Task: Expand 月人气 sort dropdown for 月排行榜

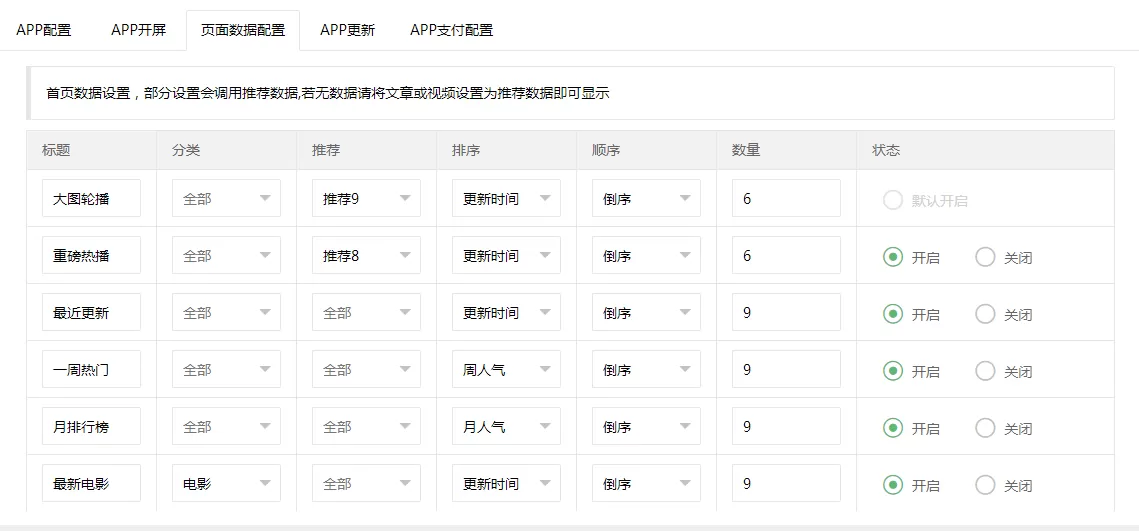Action: tap(506, 427)
